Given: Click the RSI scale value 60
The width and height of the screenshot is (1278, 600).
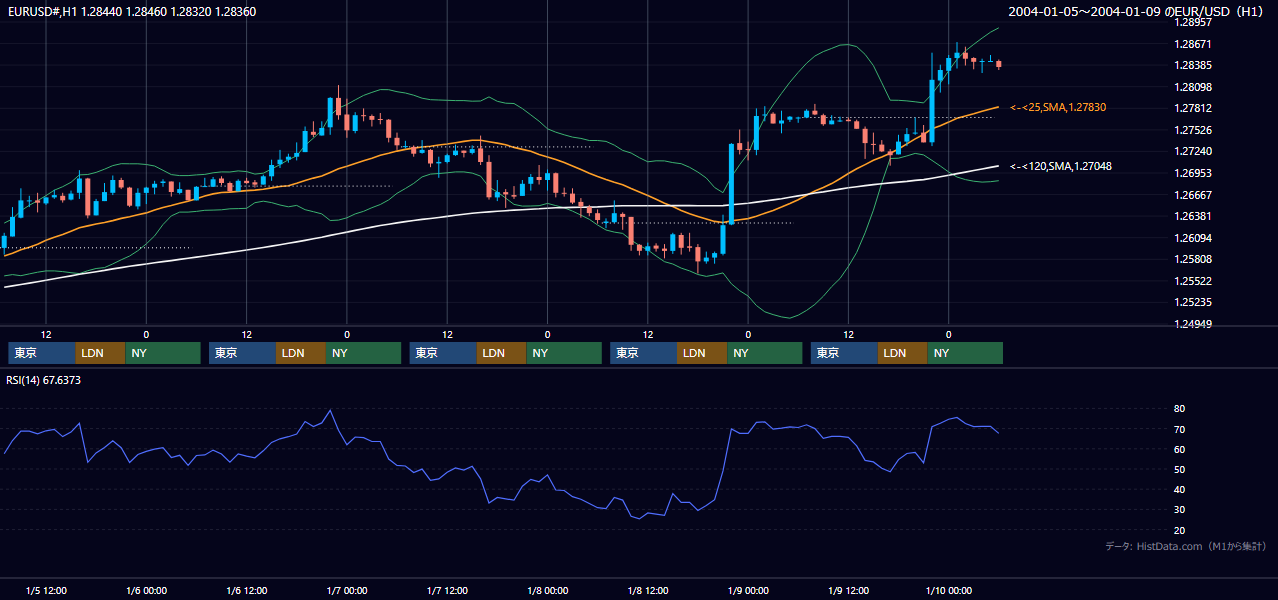Looking at the screenshot, I should click(1179, 449).
